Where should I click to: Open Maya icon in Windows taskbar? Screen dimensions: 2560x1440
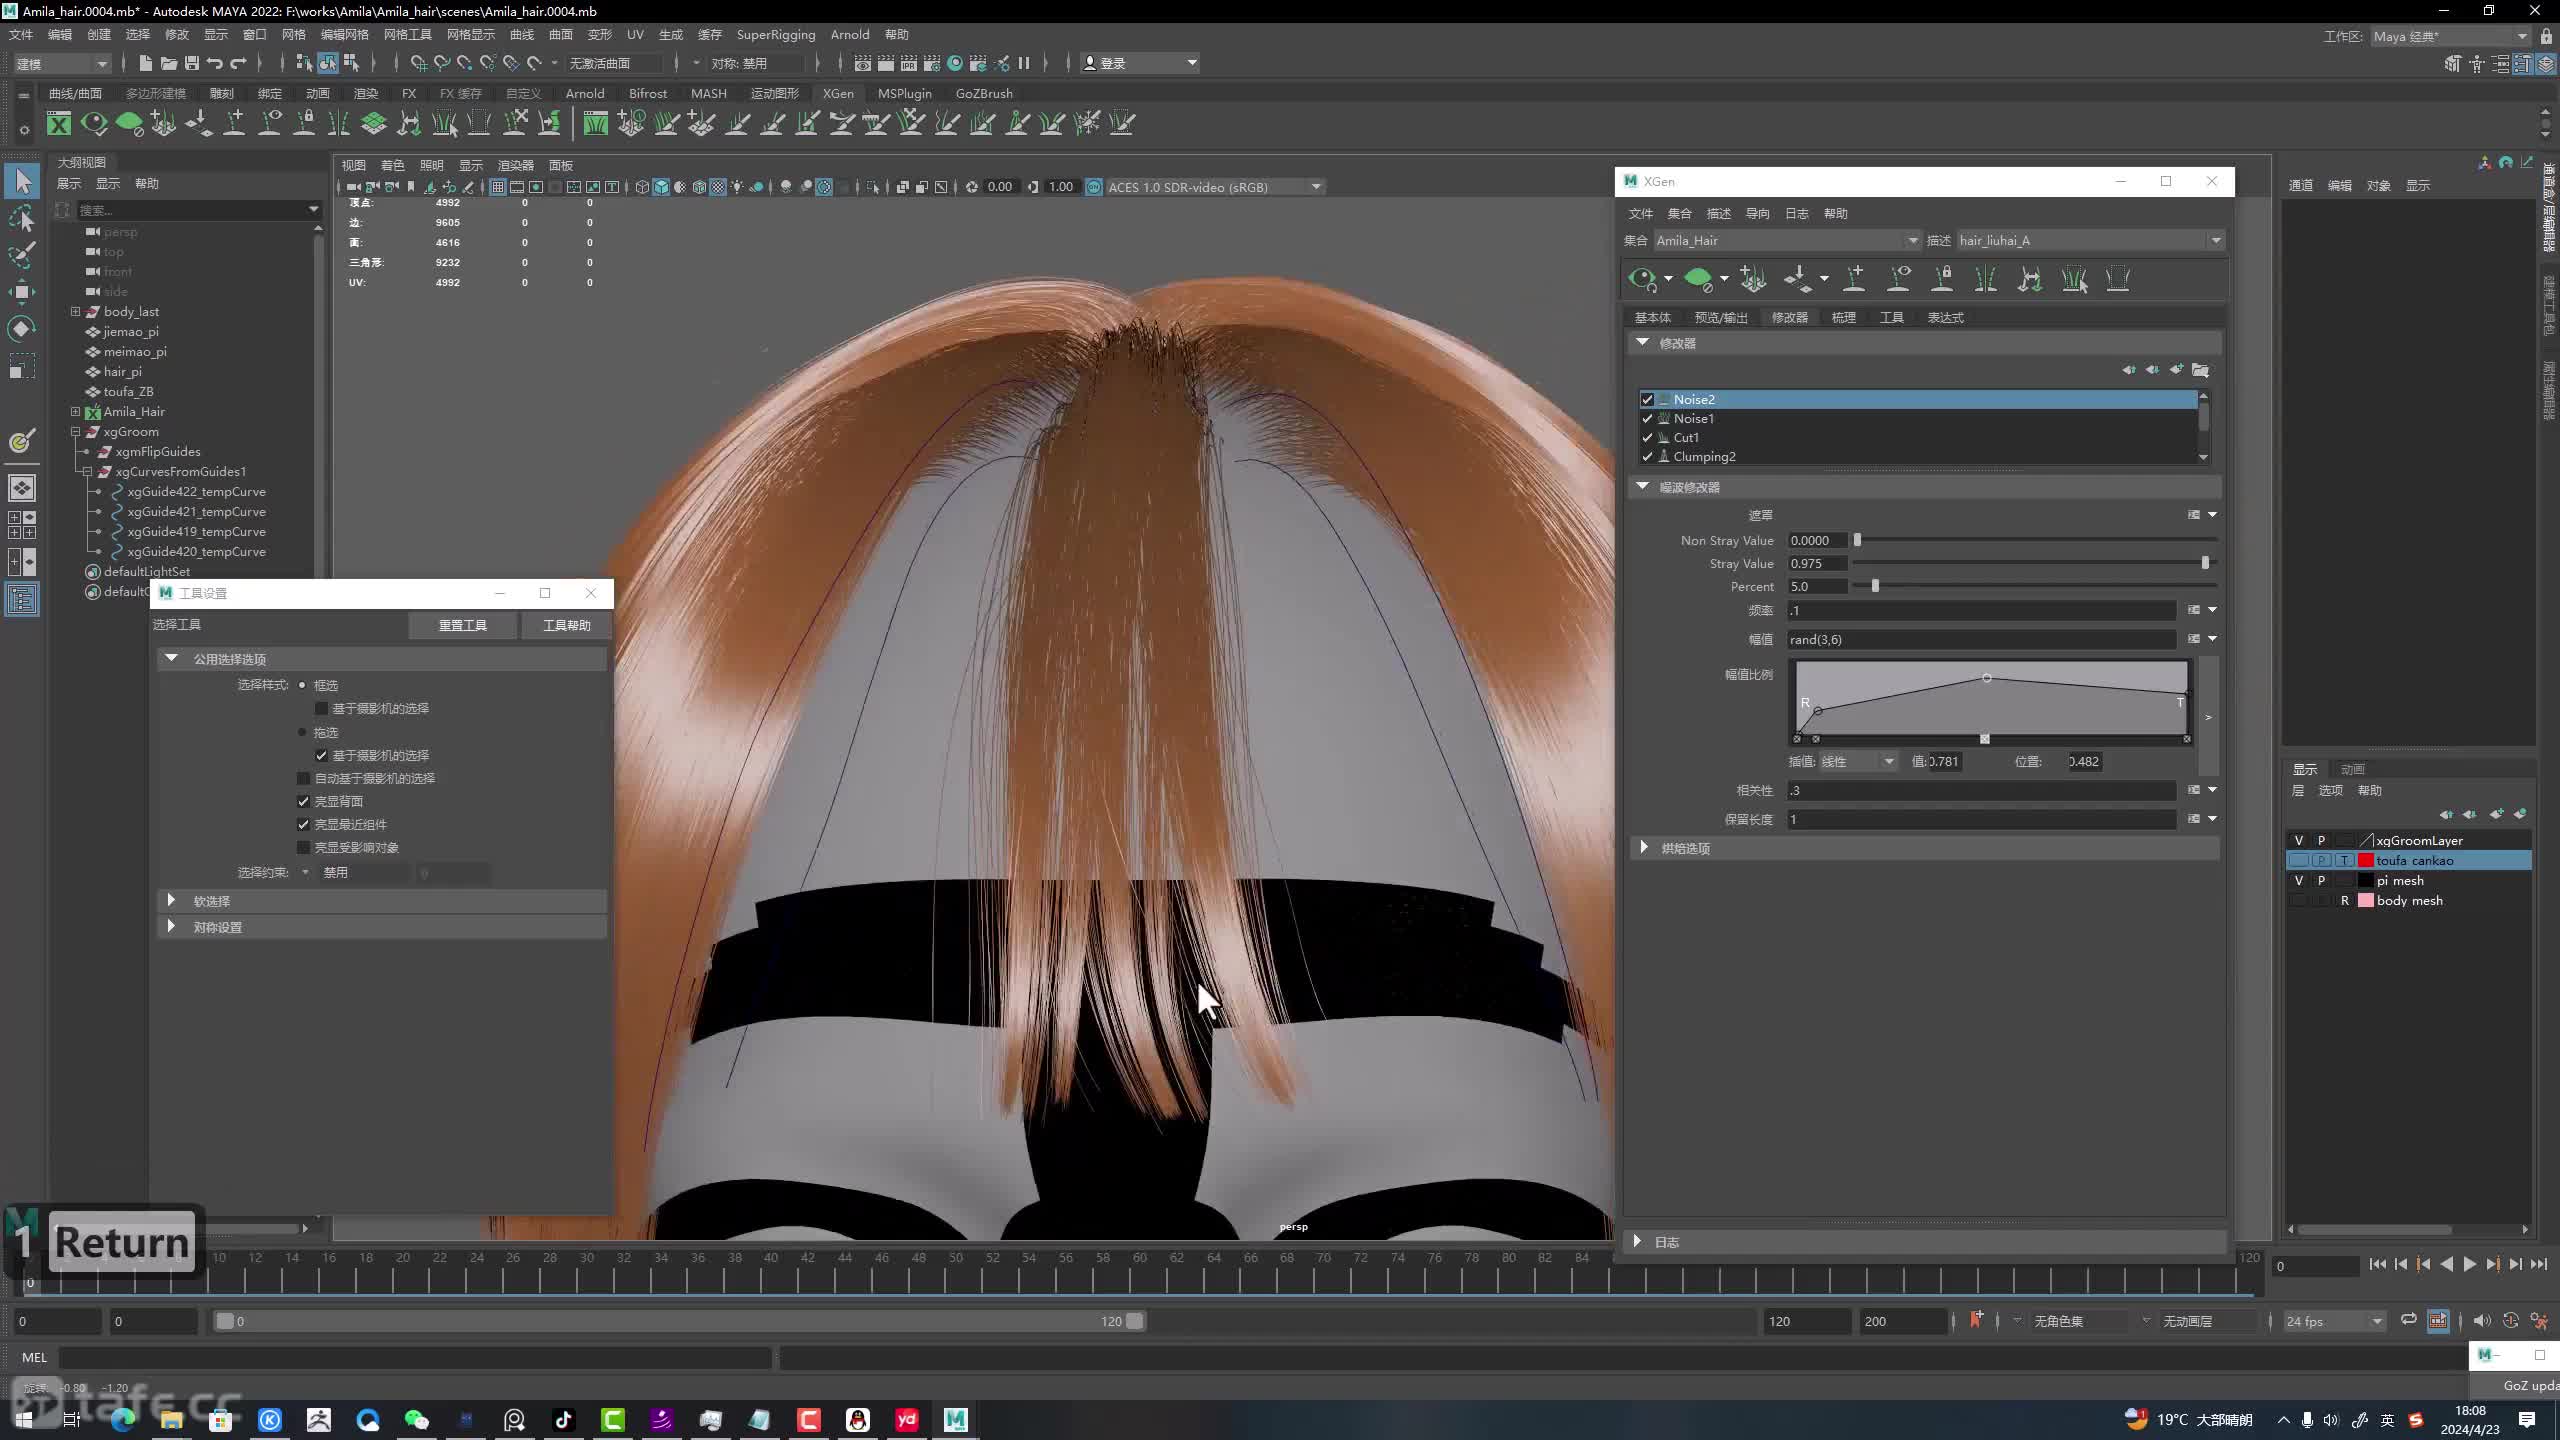pos(956,1419)
